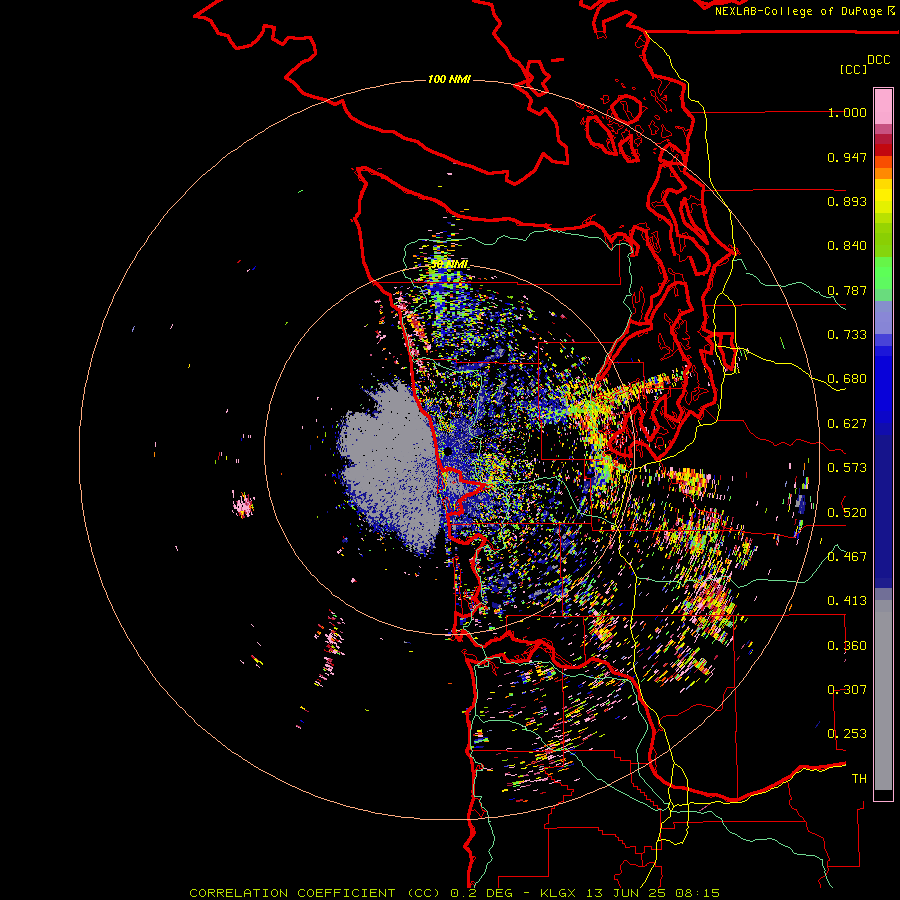Pick the yellow segment of color bar
Screen dimensions: 900x900
click(883, 196)
